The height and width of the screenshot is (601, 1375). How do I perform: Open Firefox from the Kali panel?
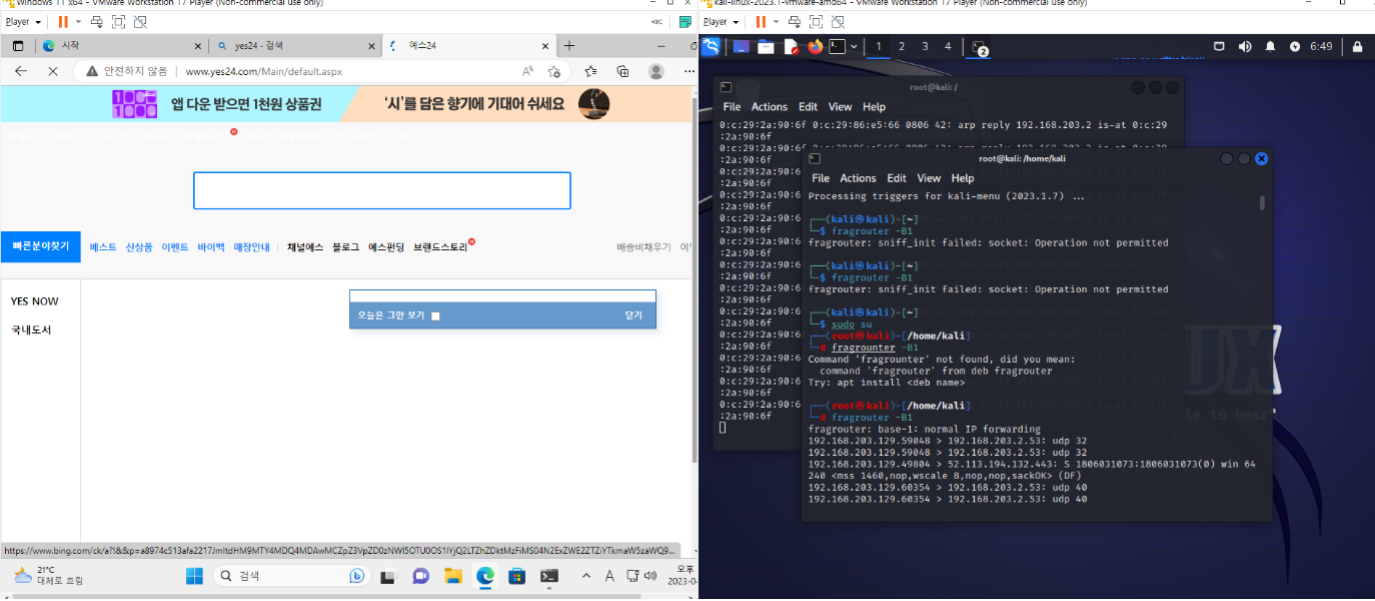pos(813,46)
